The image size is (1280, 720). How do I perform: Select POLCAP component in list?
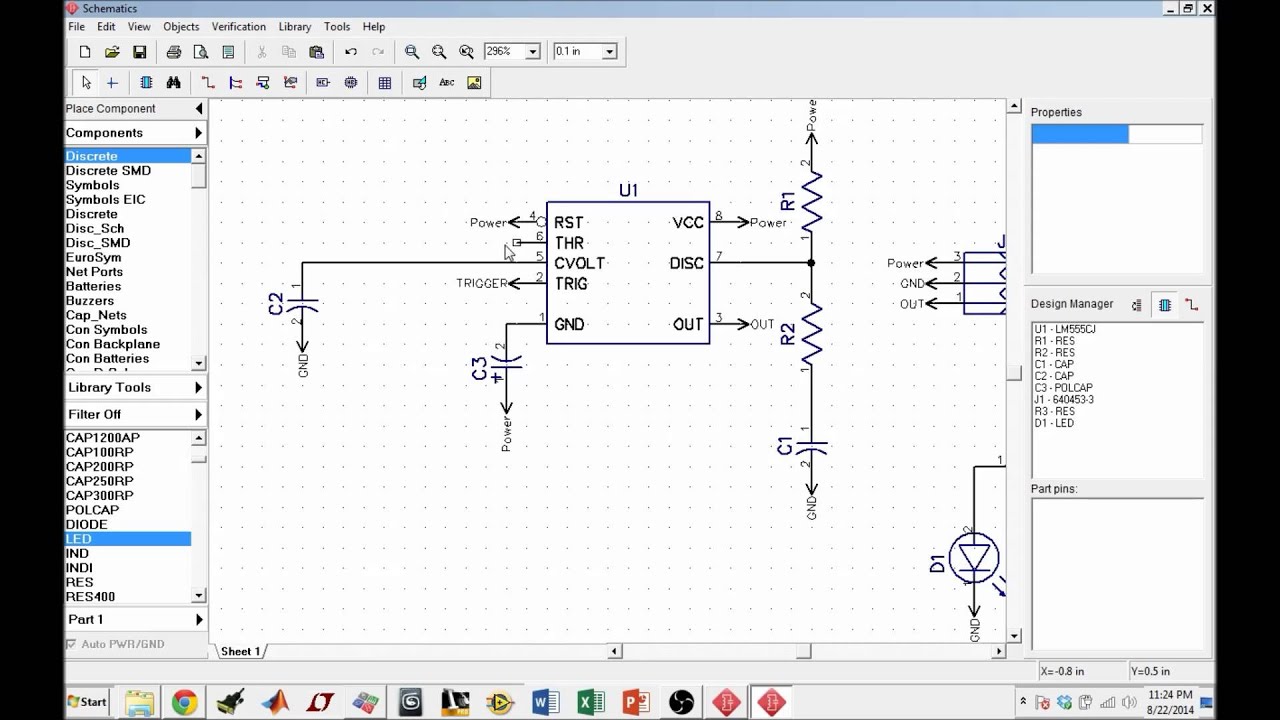(128, 510)
